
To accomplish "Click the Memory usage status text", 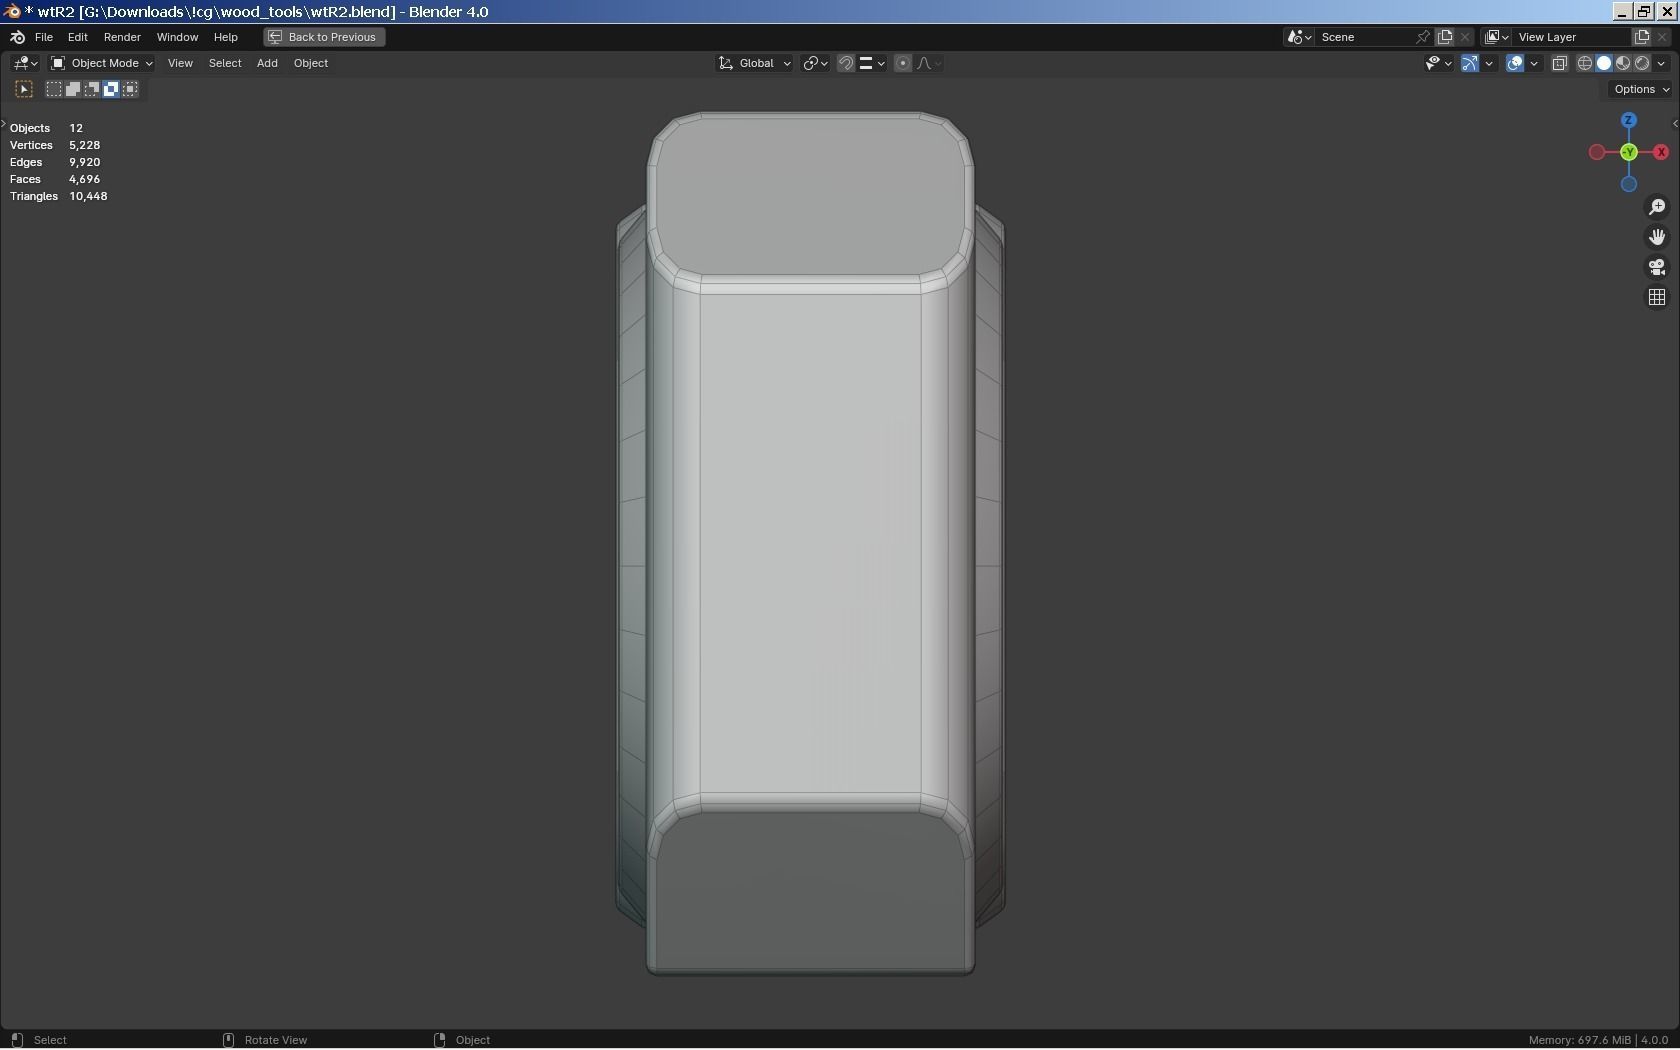I will pos(1579,1040).
